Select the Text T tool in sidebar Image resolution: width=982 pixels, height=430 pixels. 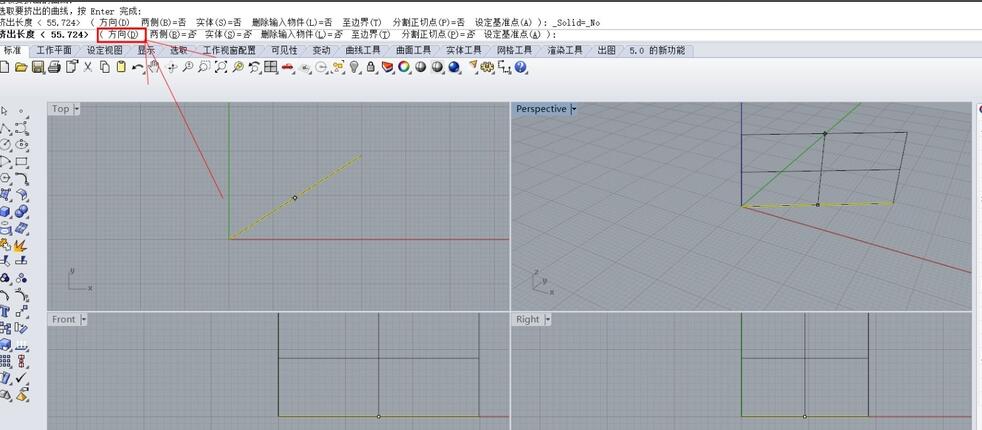pyautogui.click(x=5, y=311)
